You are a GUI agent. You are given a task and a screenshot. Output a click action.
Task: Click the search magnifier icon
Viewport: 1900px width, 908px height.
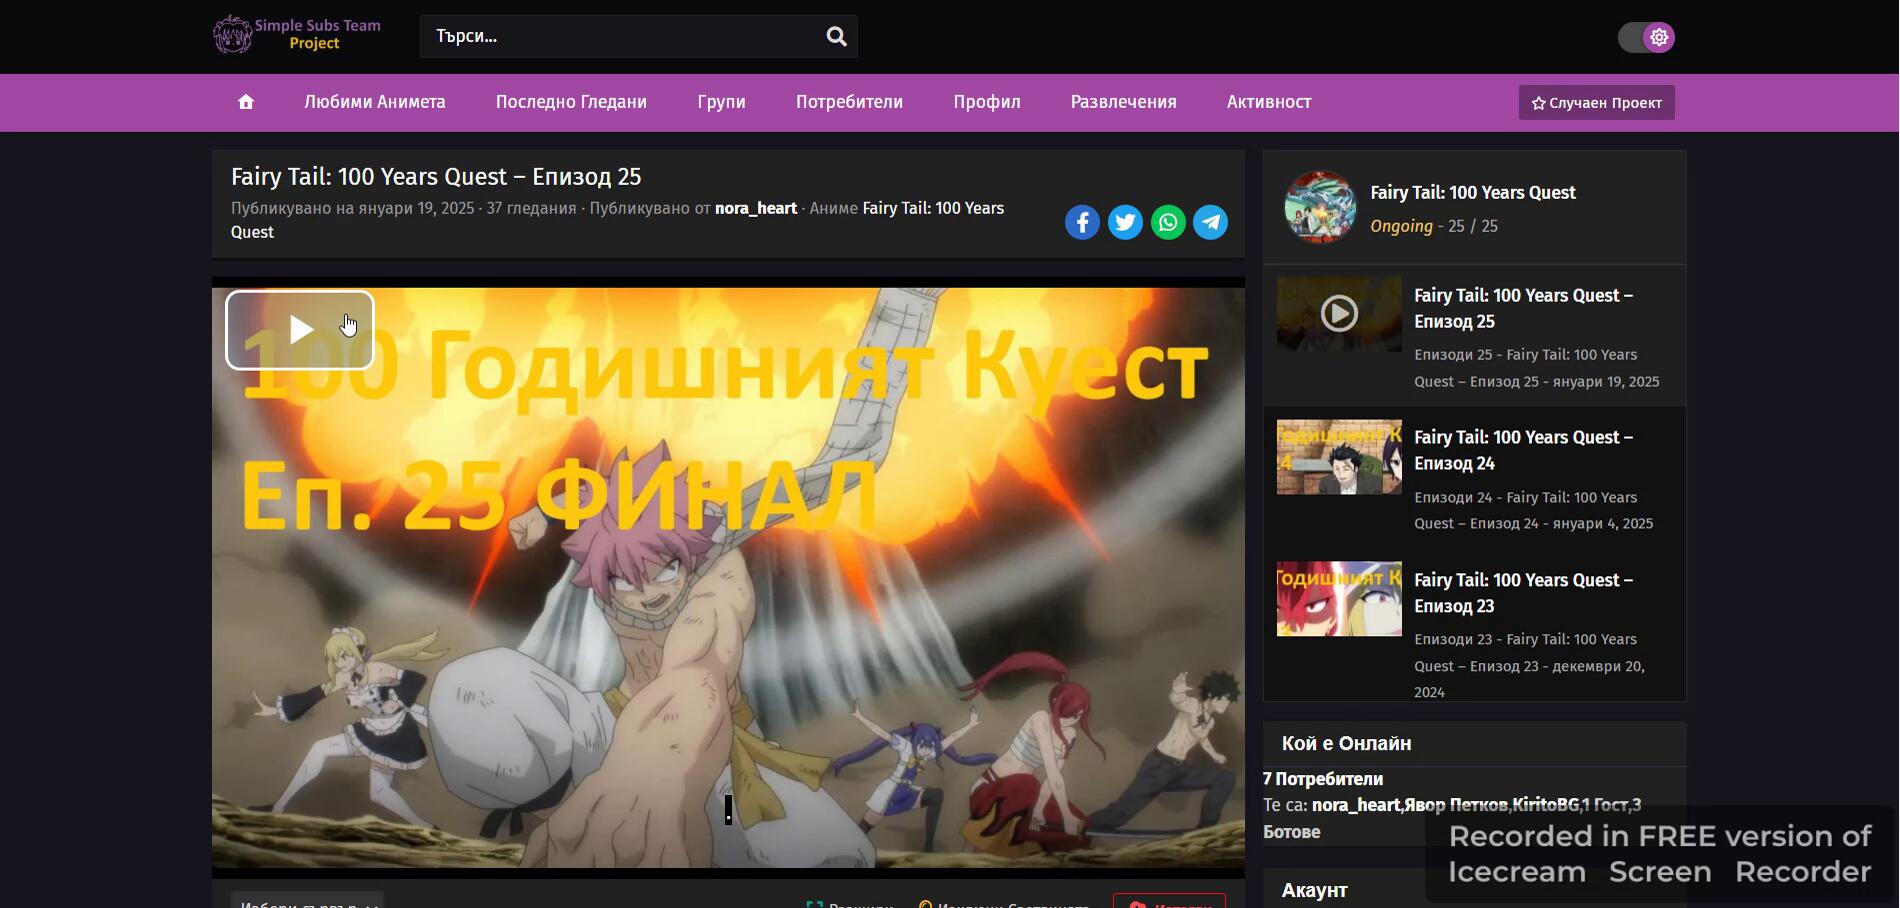coord(836,37)
